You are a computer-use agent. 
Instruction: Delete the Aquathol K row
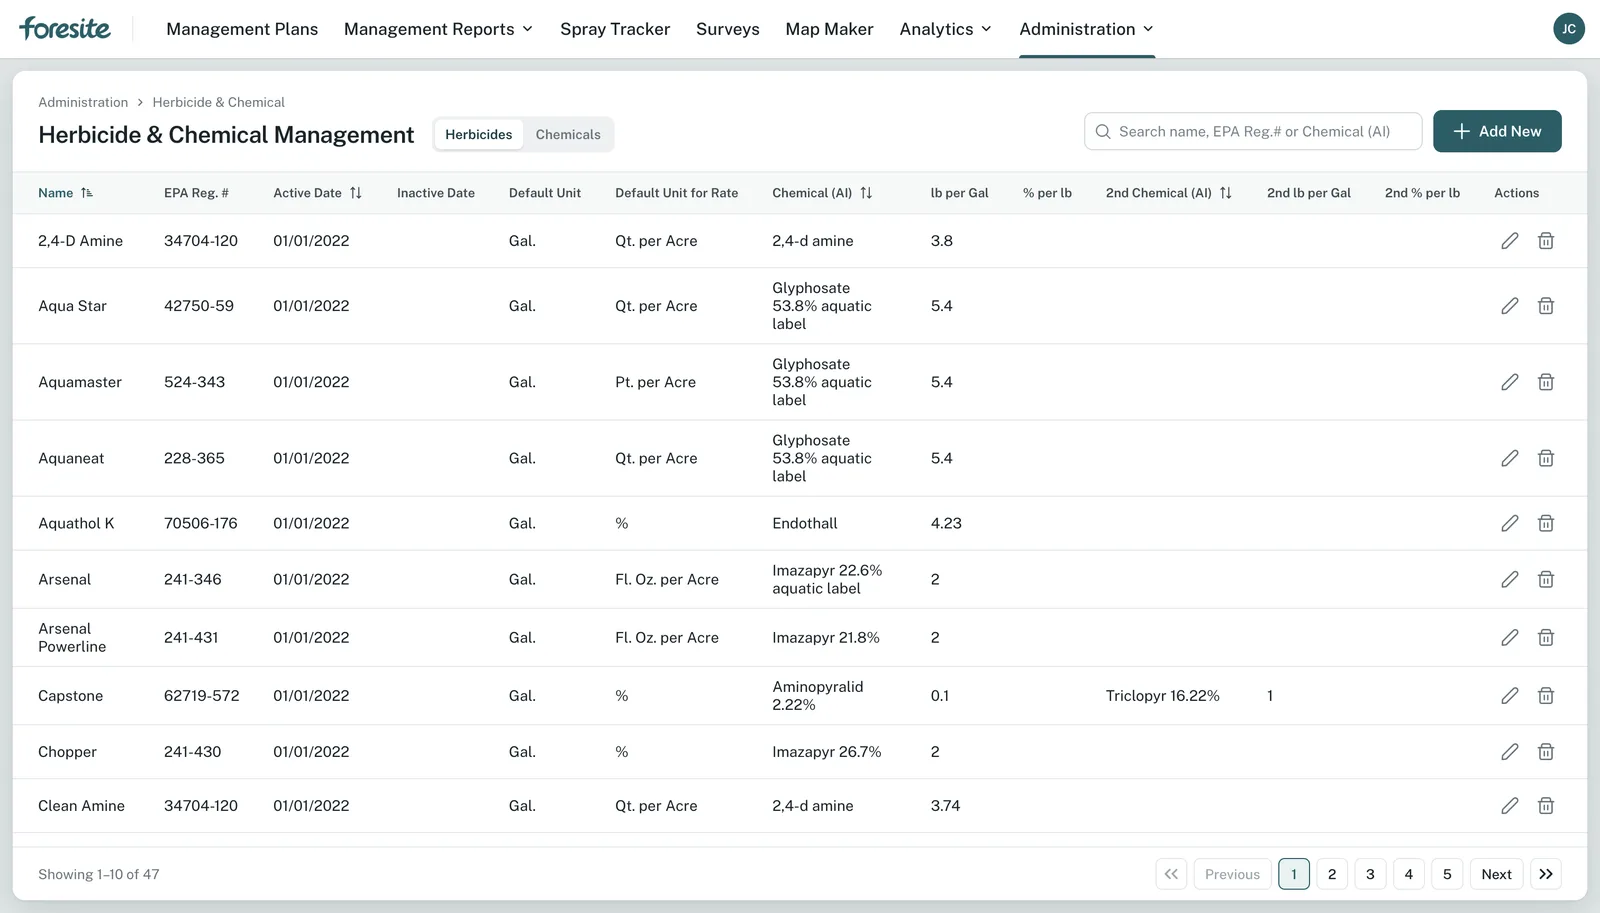(x=1546, y=523)
